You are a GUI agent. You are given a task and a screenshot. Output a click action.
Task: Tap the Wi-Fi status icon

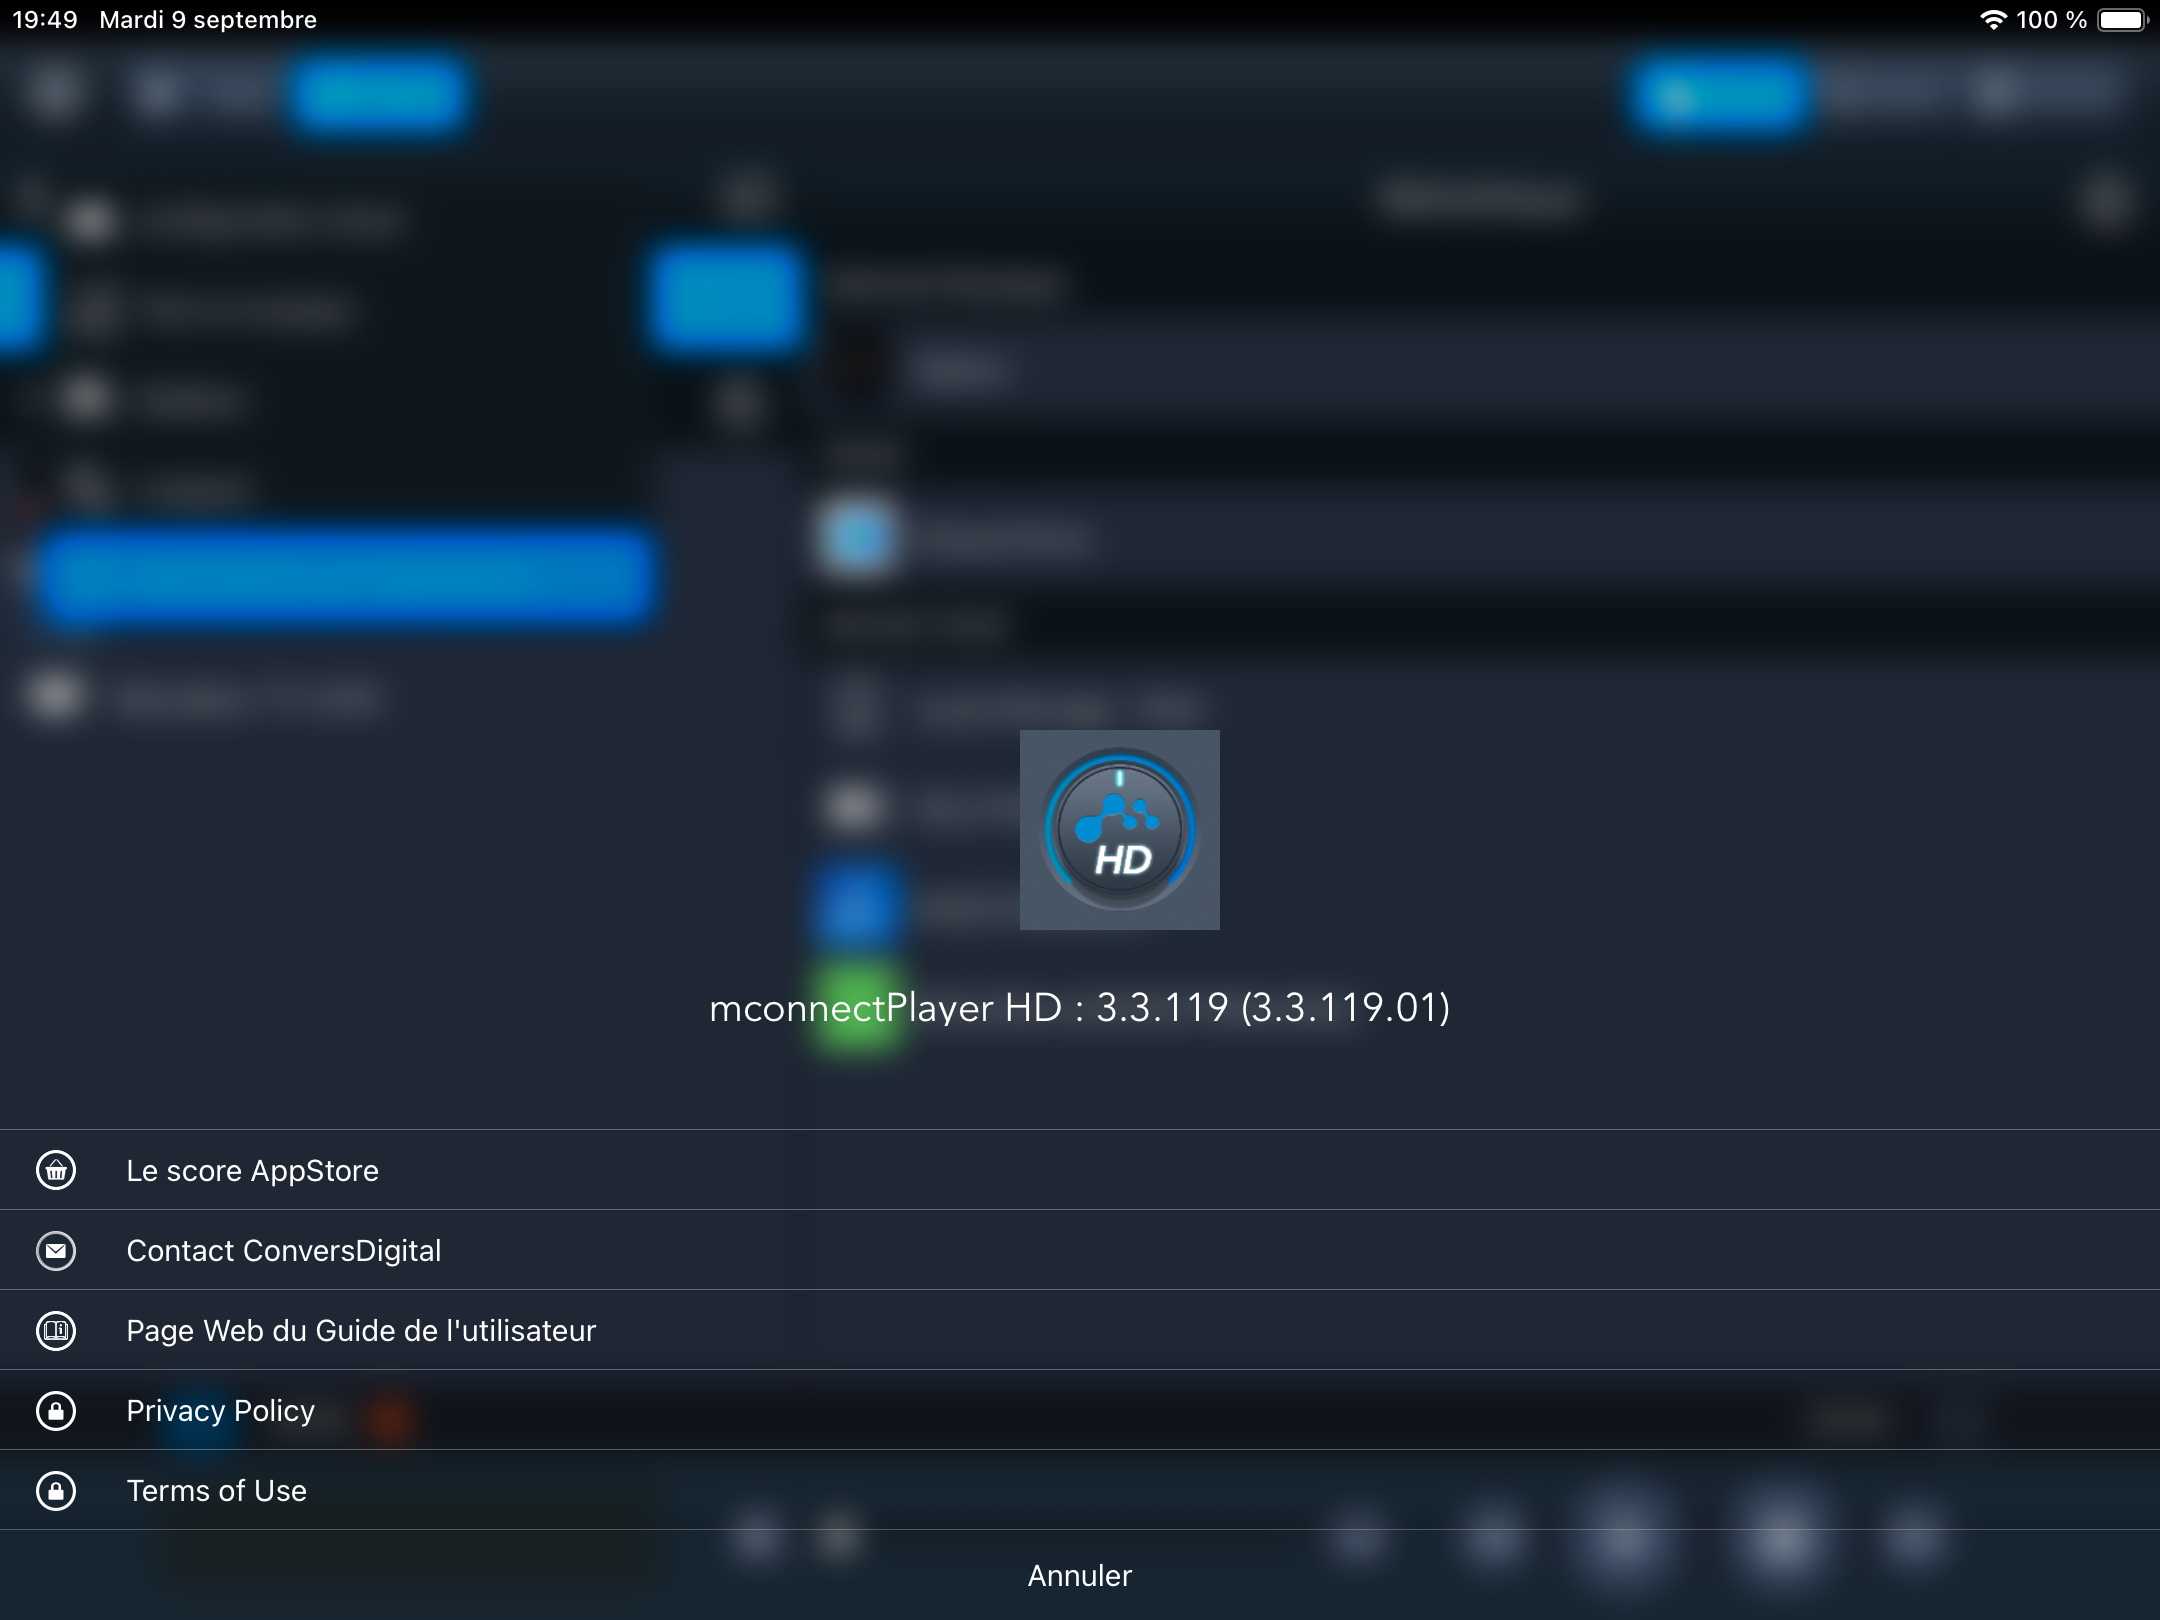tap(1993, 20)
